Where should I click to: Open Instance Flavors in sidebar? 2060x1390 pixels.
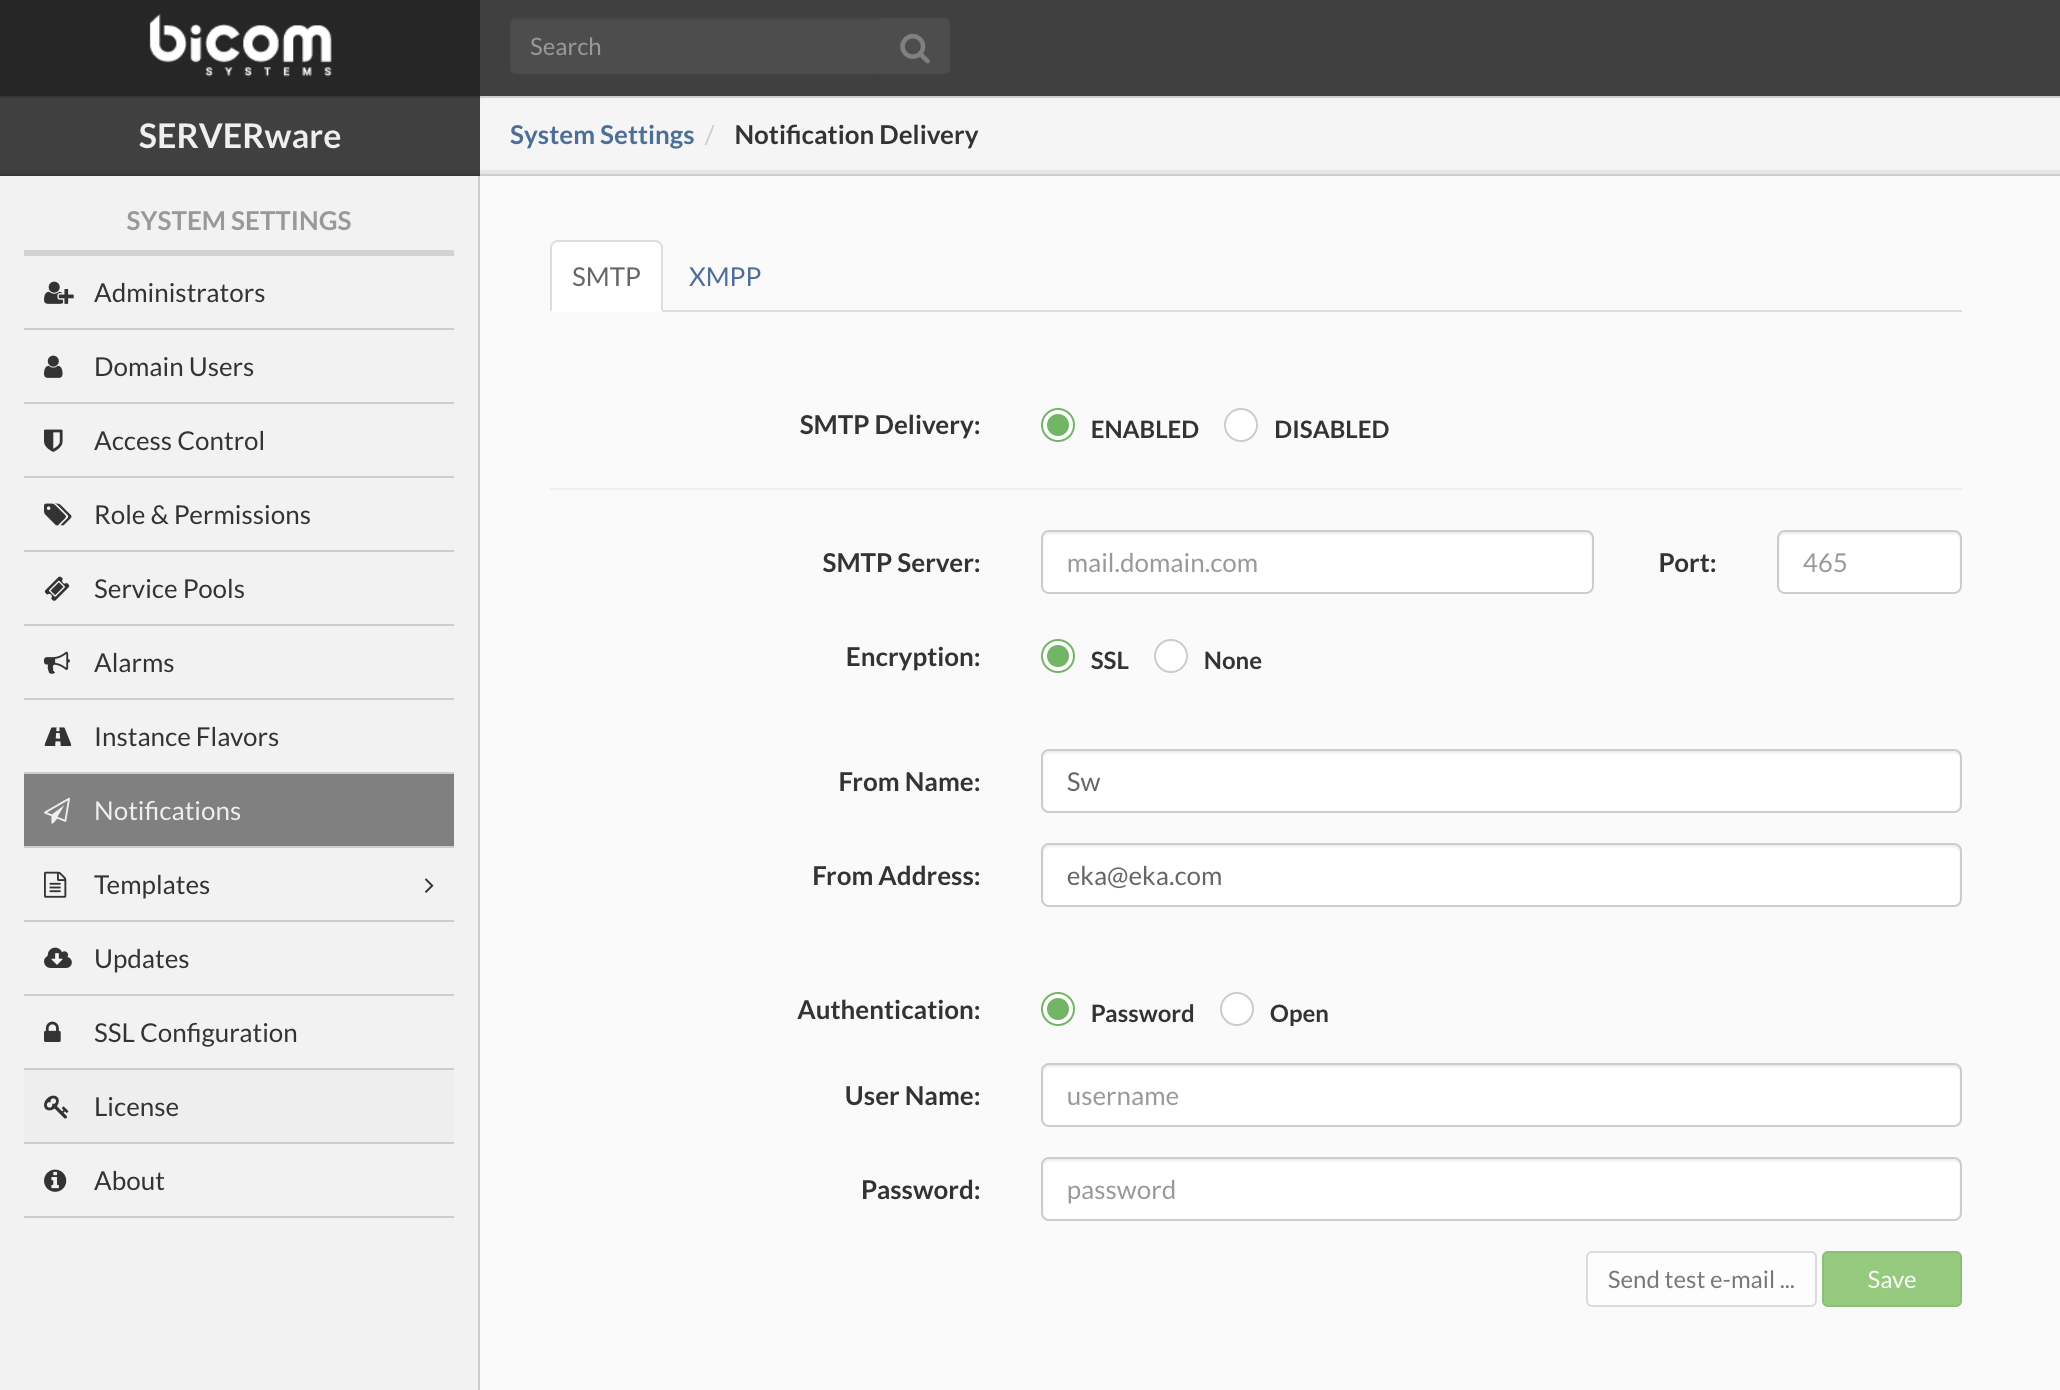[186, 737]
